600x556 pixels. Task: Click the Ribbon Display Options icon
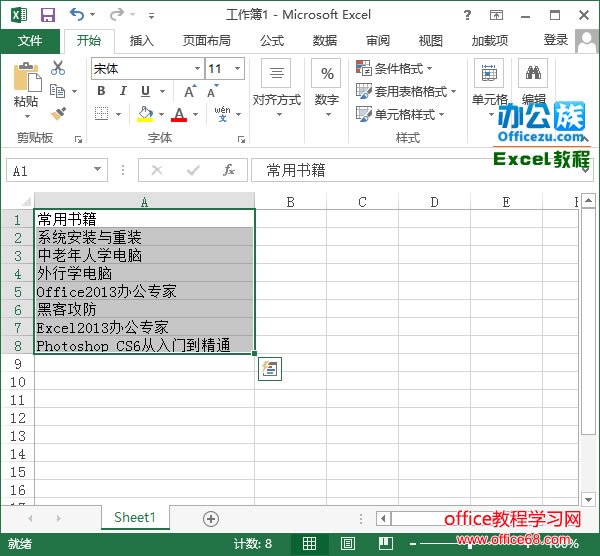coord(496,15)
